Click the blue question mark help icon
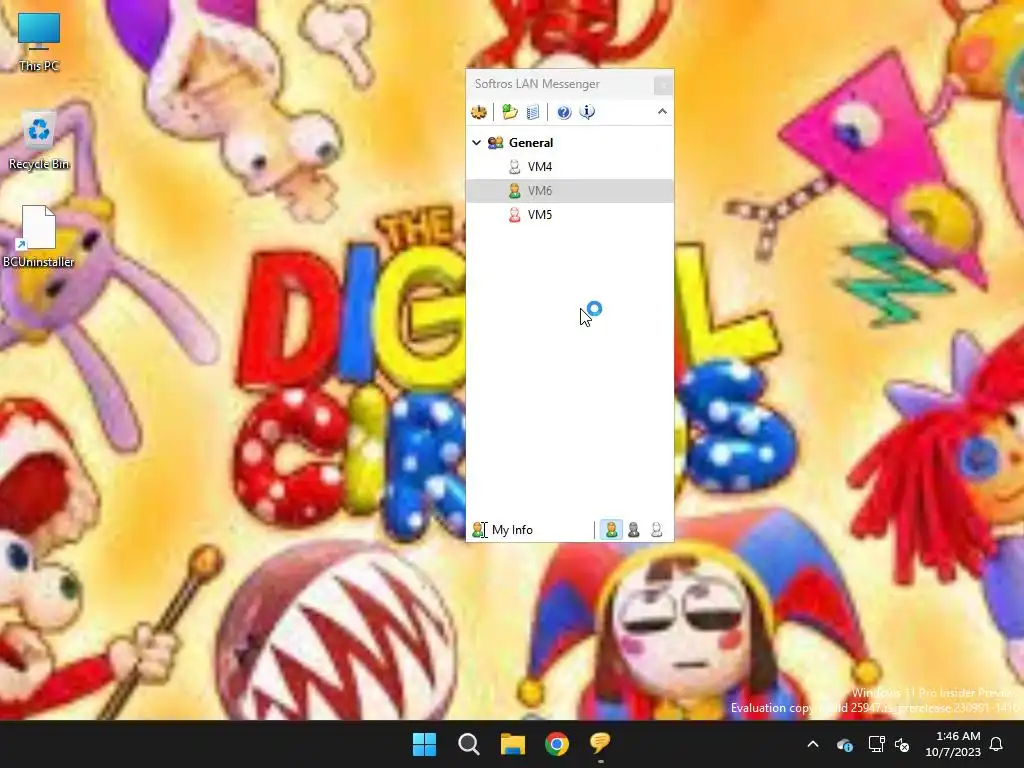The image size is (1024, 768). tap(564, 112)
